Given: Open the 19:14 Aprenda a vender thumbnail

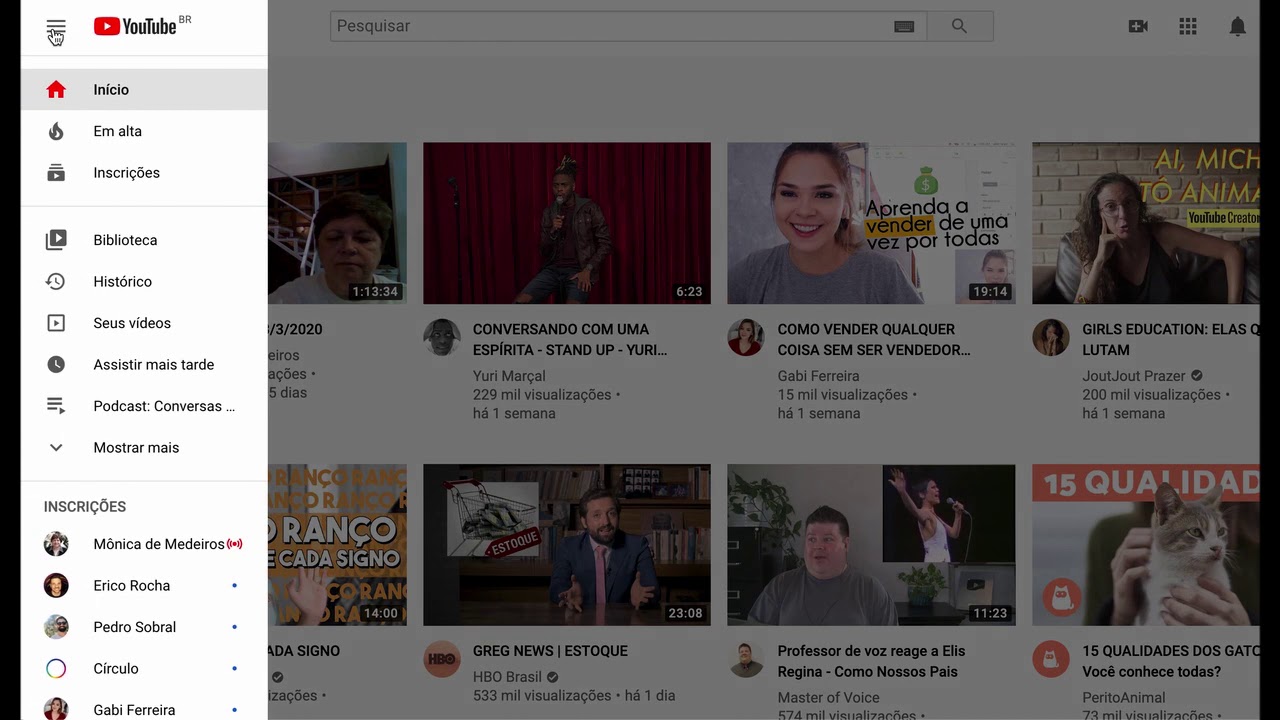Looking at the screenshot, I should tap(871, 223).
